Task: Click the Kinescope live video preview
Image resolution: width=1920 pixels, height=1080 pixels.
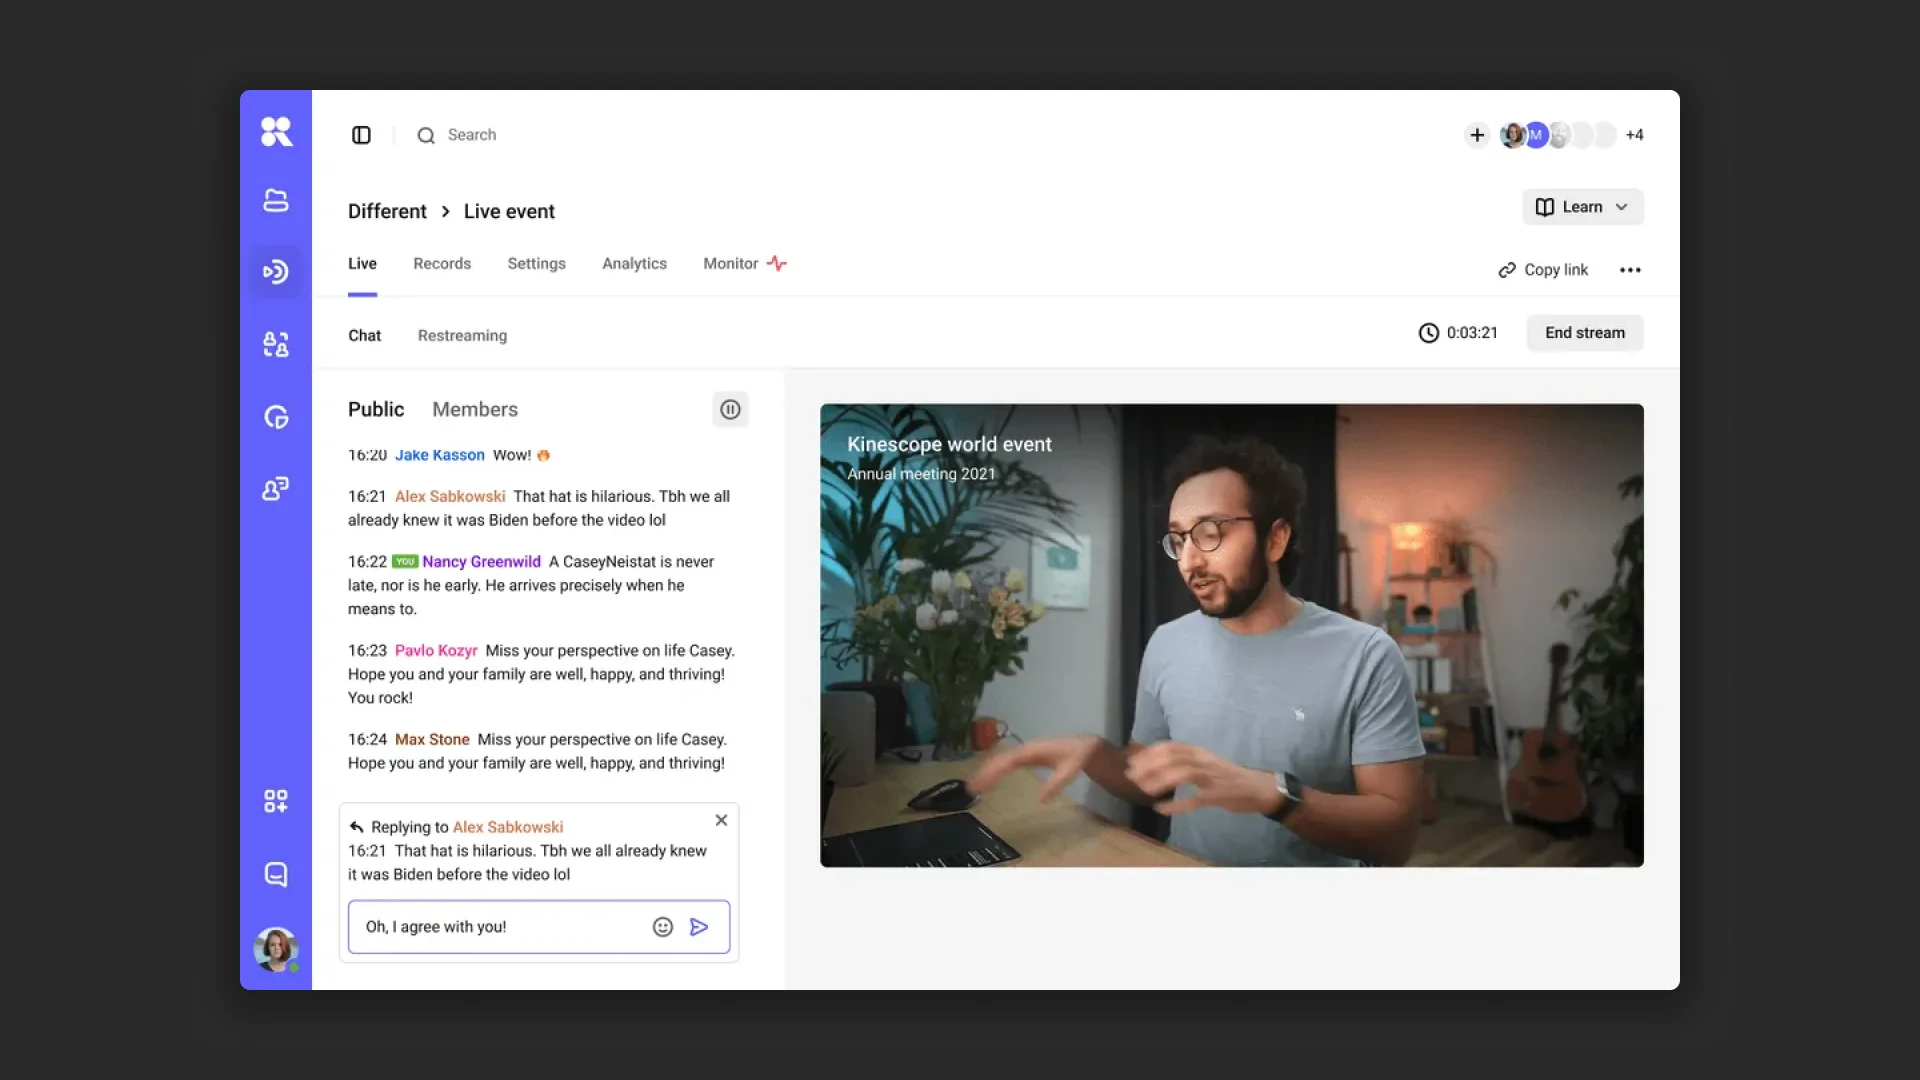Action: (1231, 635)
